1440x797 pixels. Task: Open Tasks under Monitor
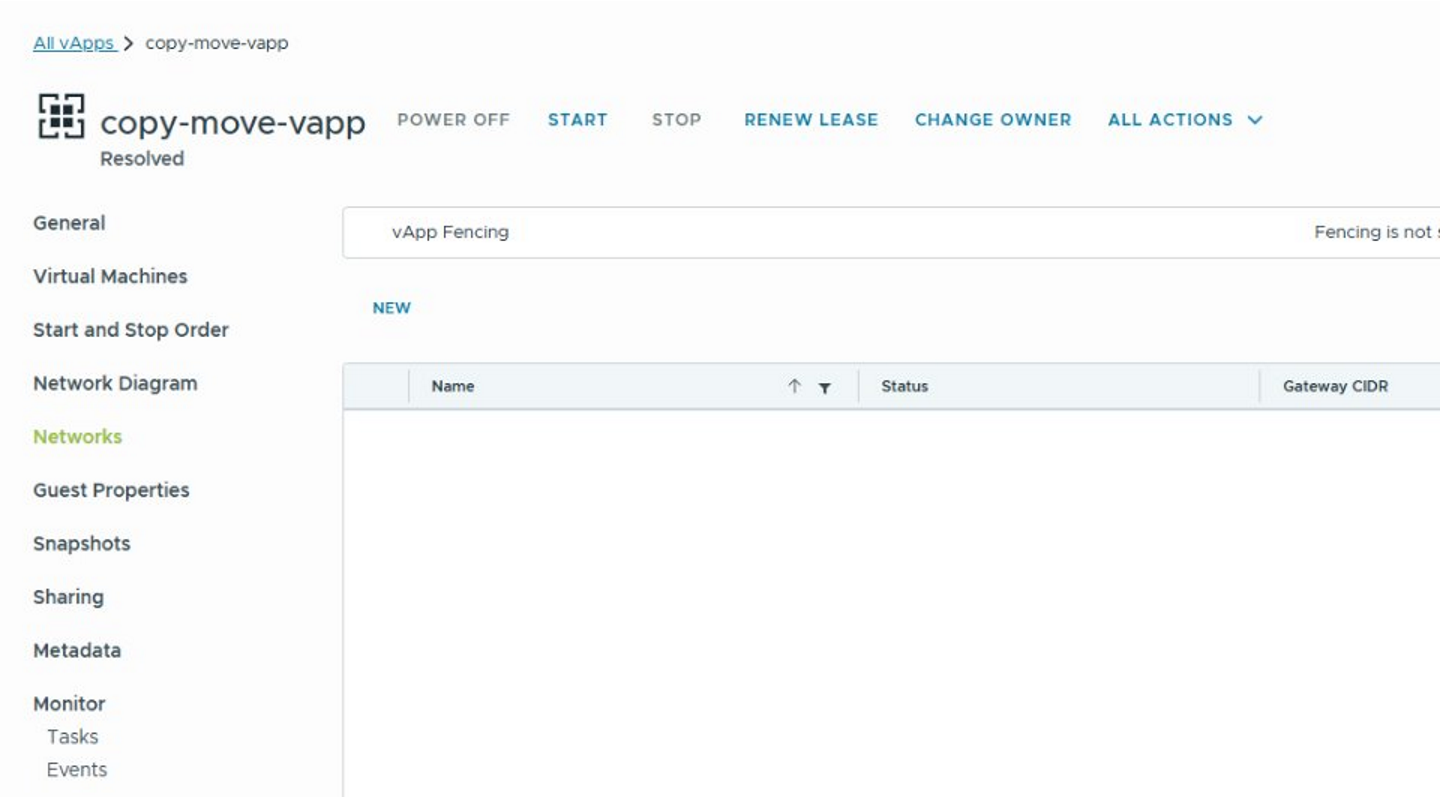pos(73,737)
